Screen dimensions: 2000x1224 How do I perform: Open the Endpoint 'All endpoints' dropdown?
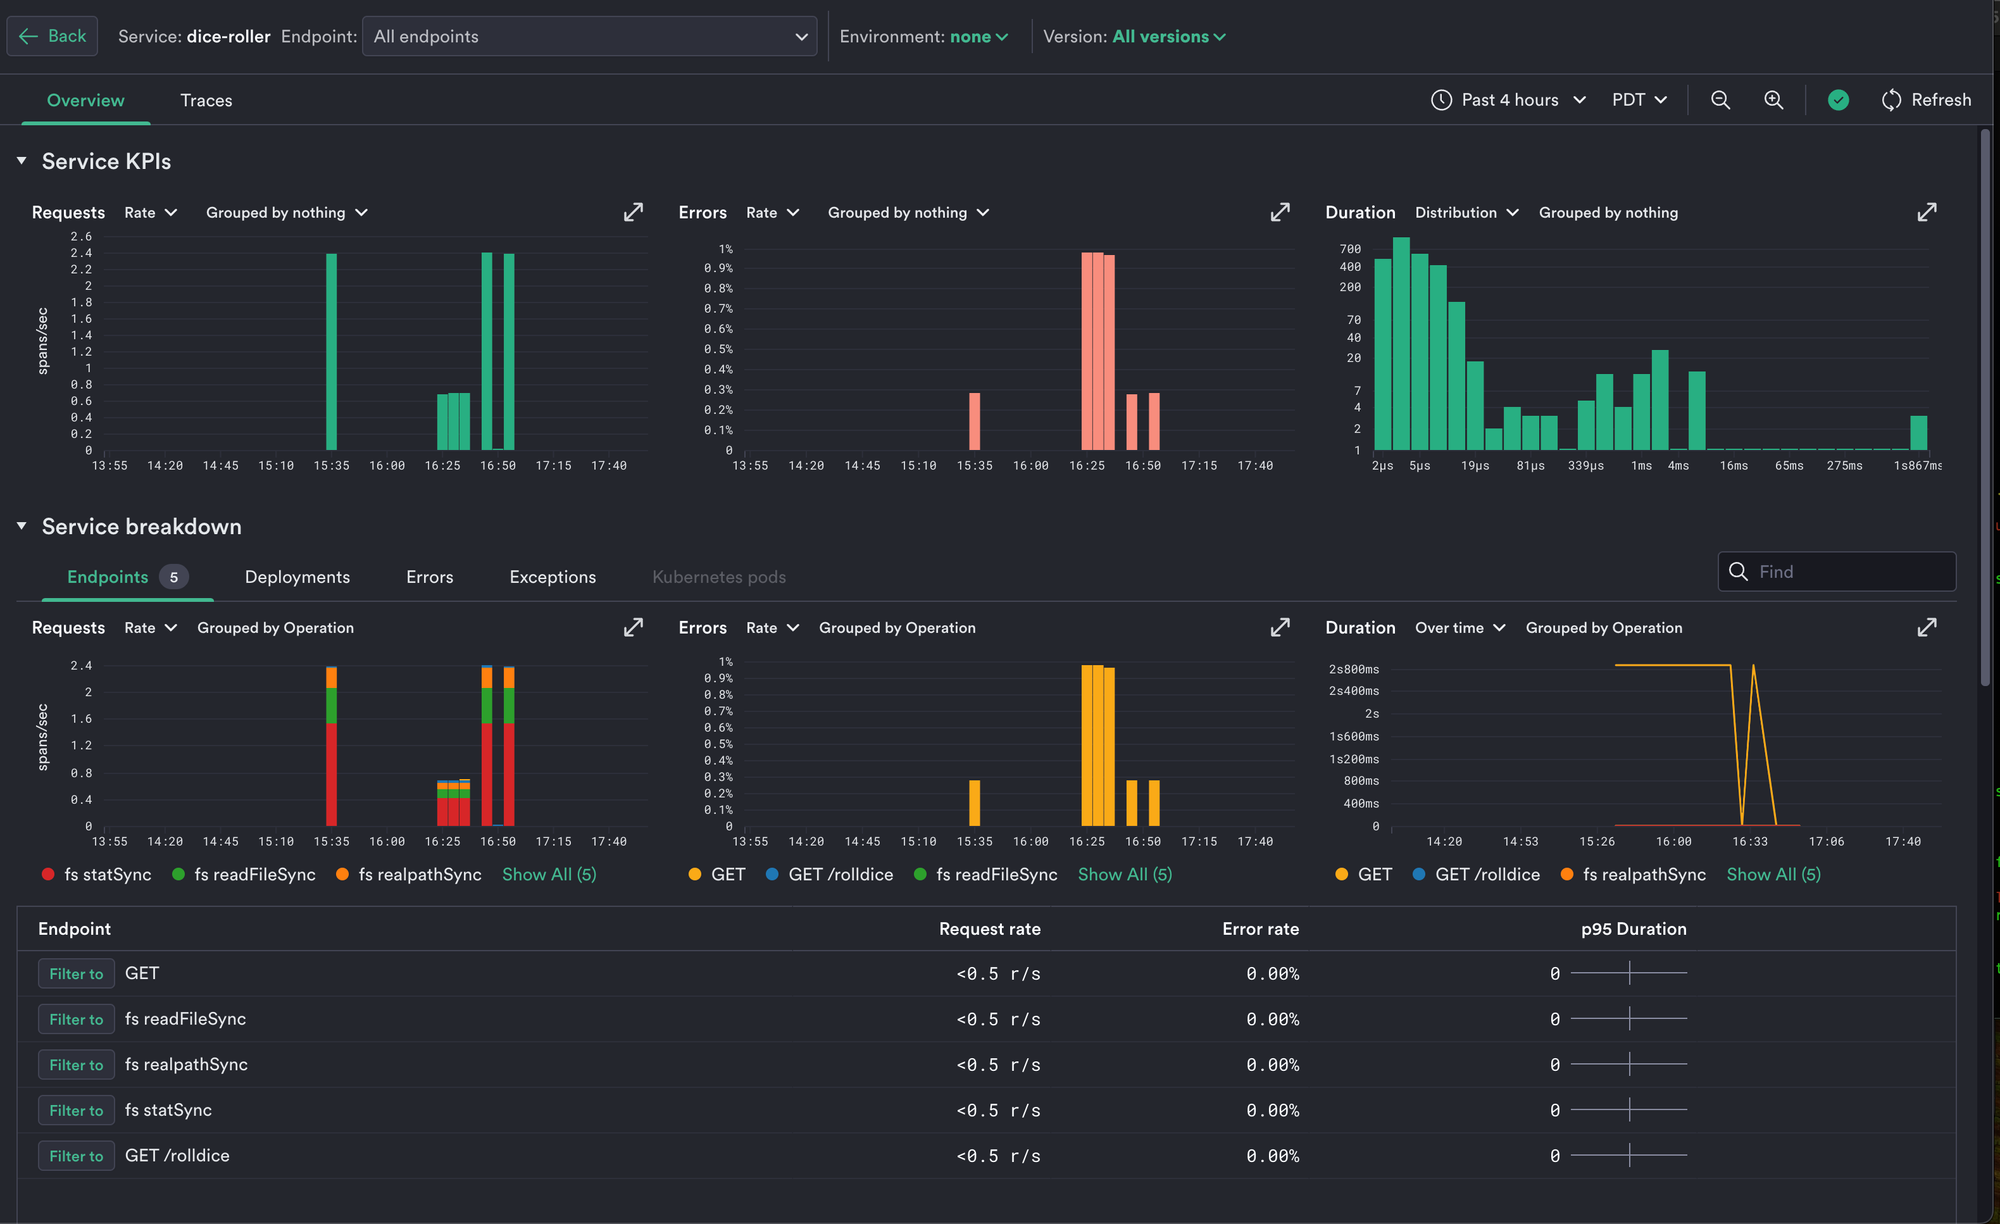[x=589, y=36]
